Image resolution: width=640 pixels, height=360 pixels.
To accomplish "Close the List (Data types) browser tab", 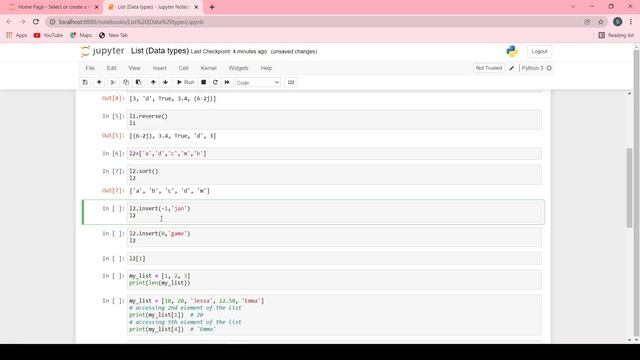I will [x=196, y=7].
